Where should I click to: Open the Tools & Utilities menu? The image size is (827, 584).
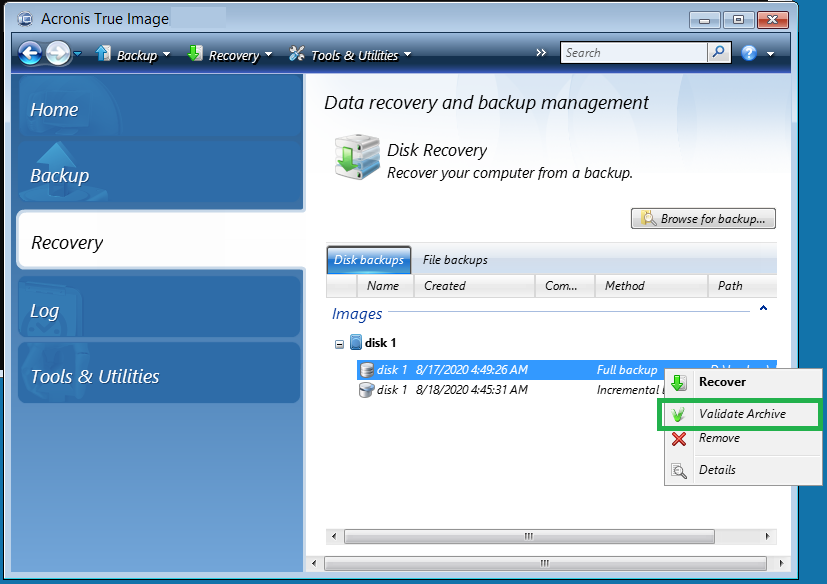click(349, 54)
